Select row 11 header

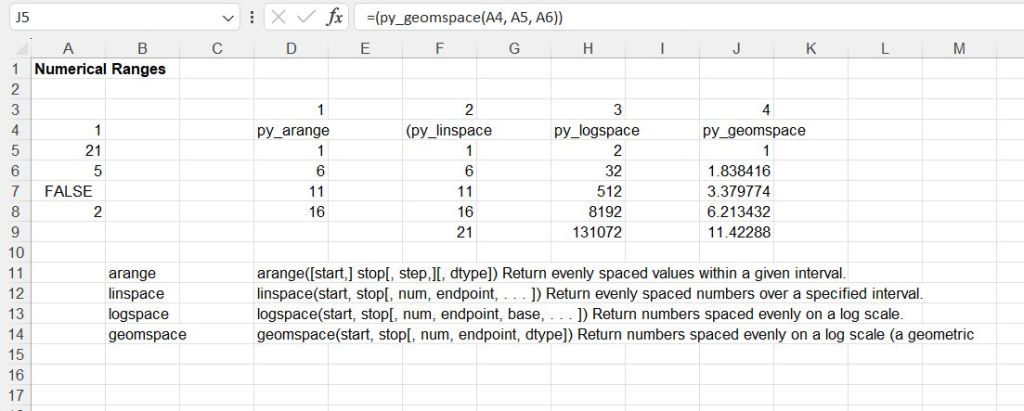pos(15,272)
